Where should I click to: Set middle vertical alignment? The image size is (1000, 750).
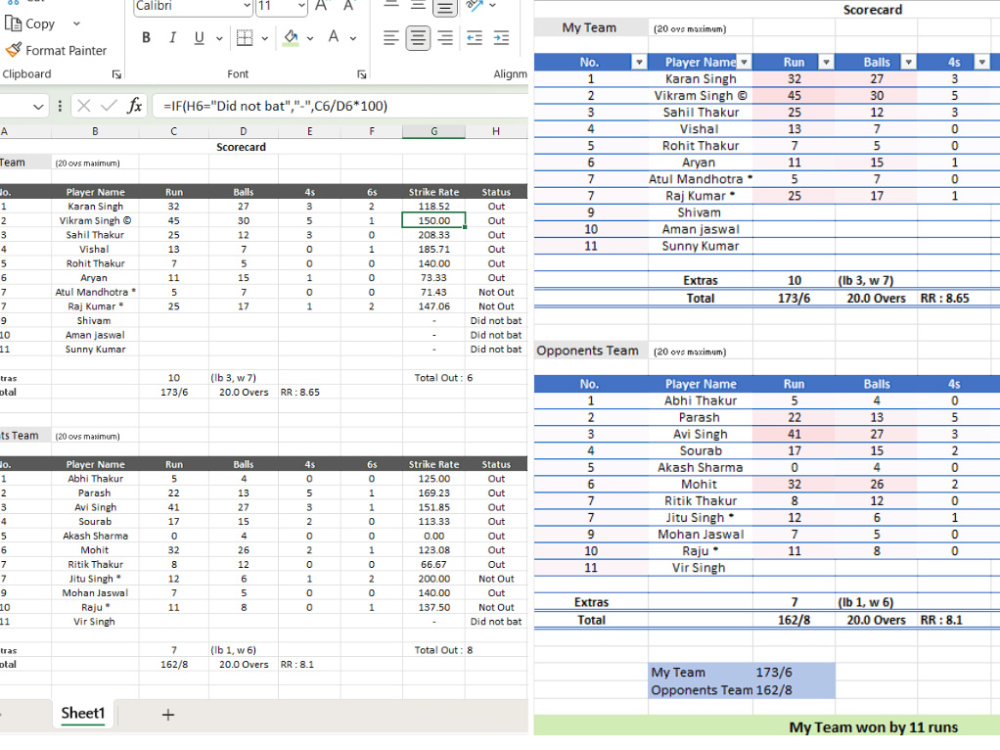click(418, 6)
